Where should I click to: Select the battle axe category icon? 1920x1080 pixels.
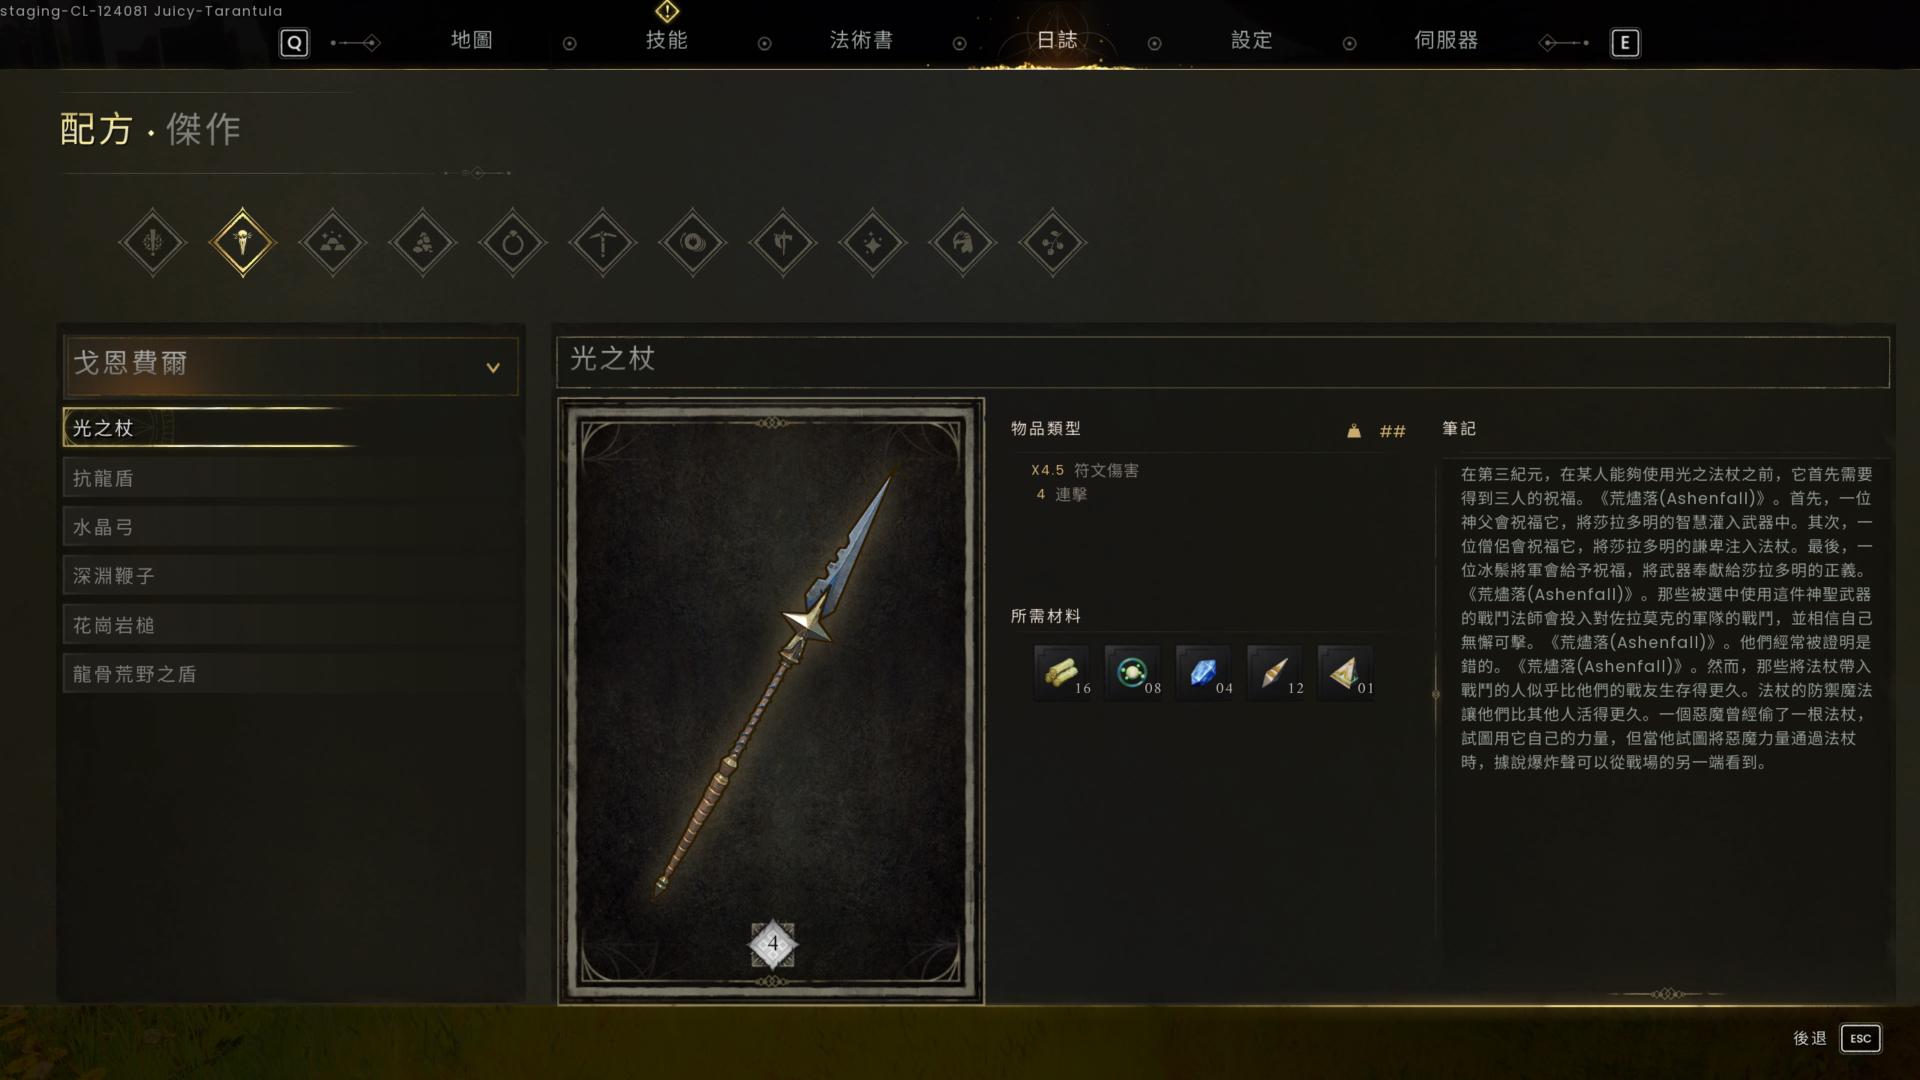pyautogui.click(x=783, y=243)
